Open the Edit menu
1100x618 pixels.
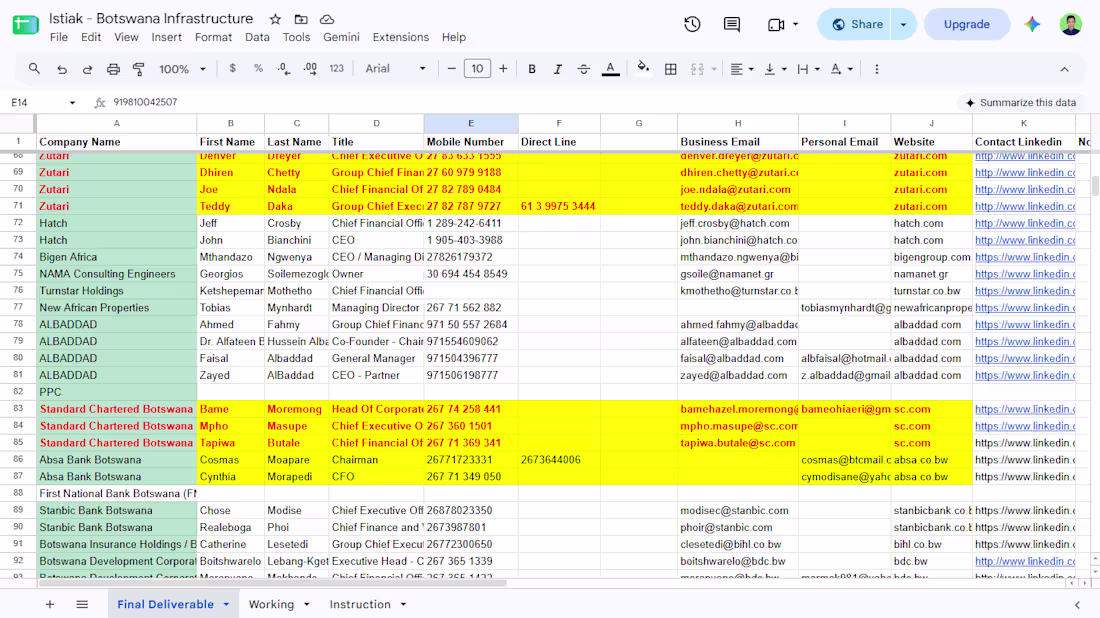(x=90, y=37)
